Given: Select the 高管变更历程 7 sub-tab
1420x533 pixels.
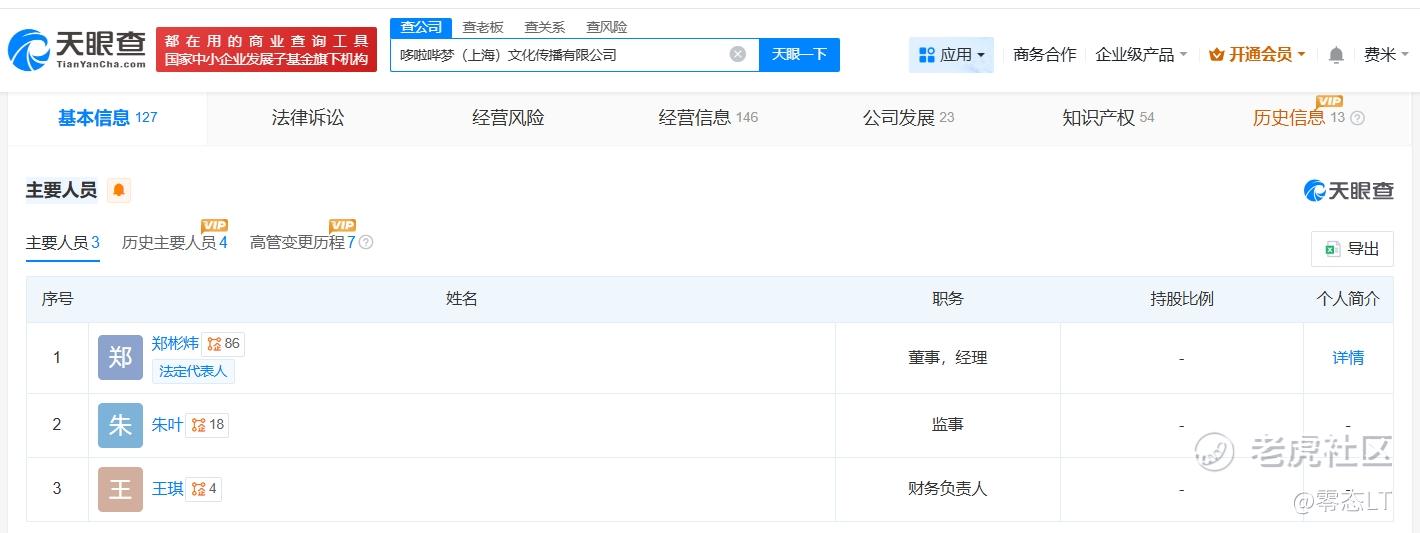Looking at the screenshot, I should (x=303, y=243).
